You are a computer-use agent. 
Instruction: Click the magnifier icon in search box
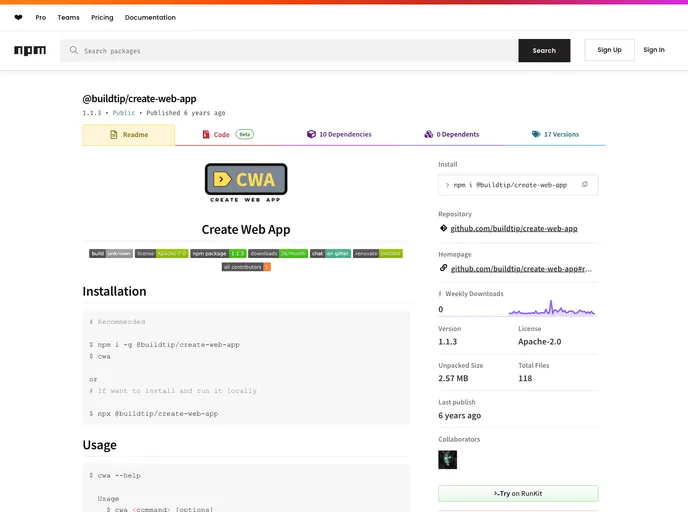(73, 50)
